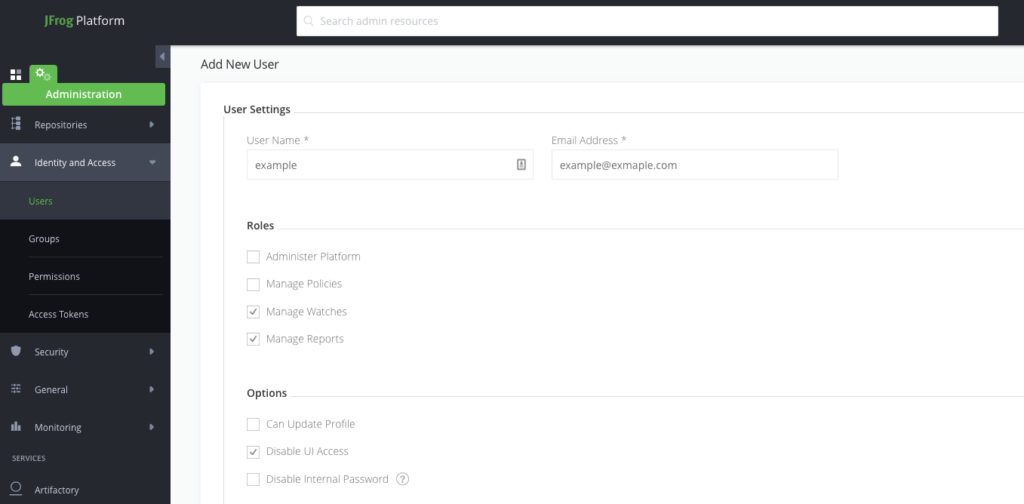Expand the Repositories menu arrow
The image size is (1024, 504).
(x=152, y=125)
